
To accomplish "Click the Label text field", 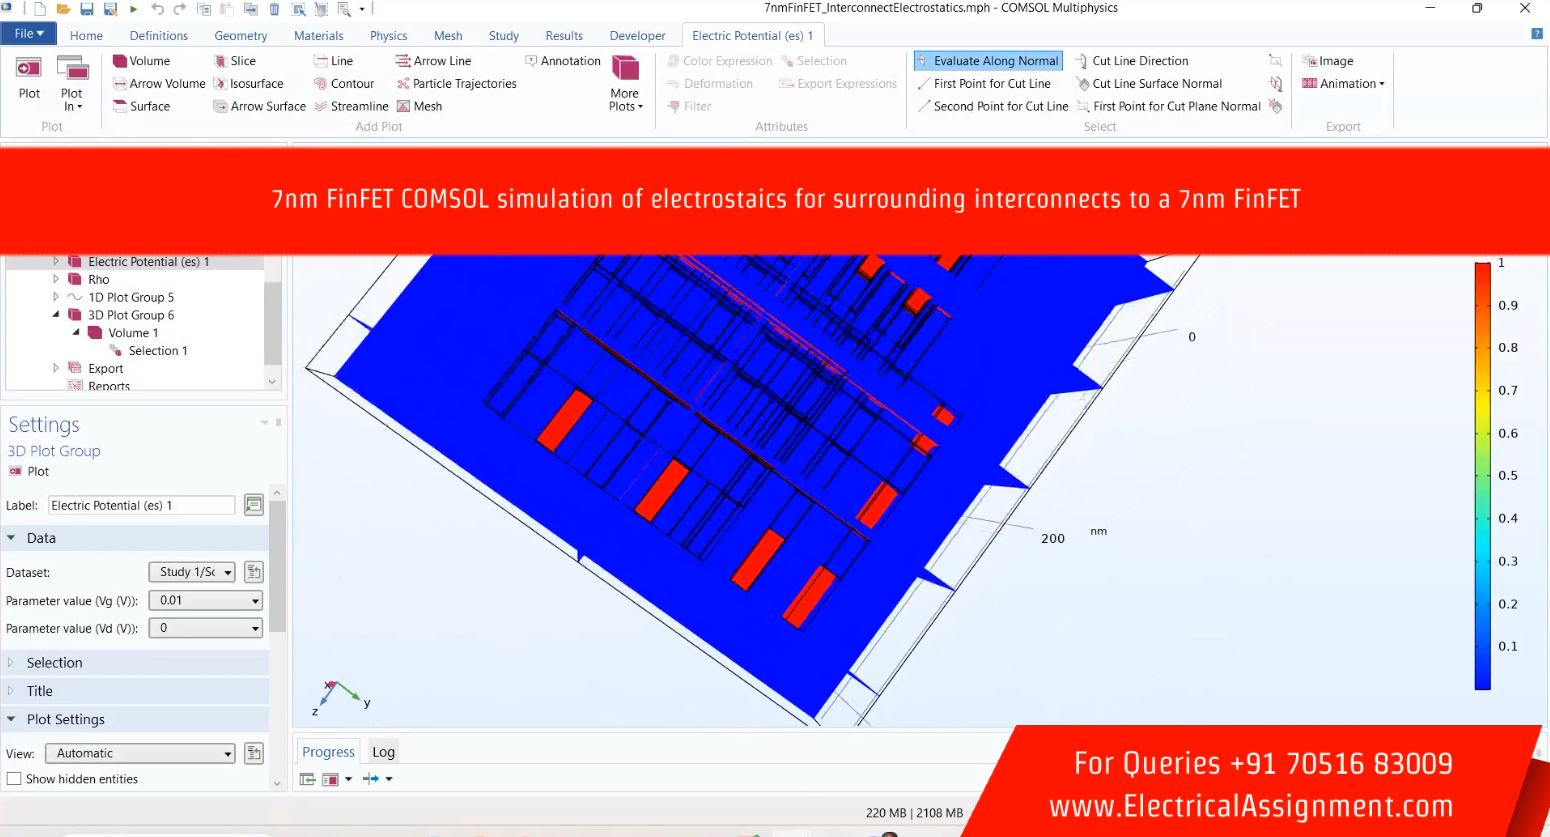I will (x=141, y=506).
